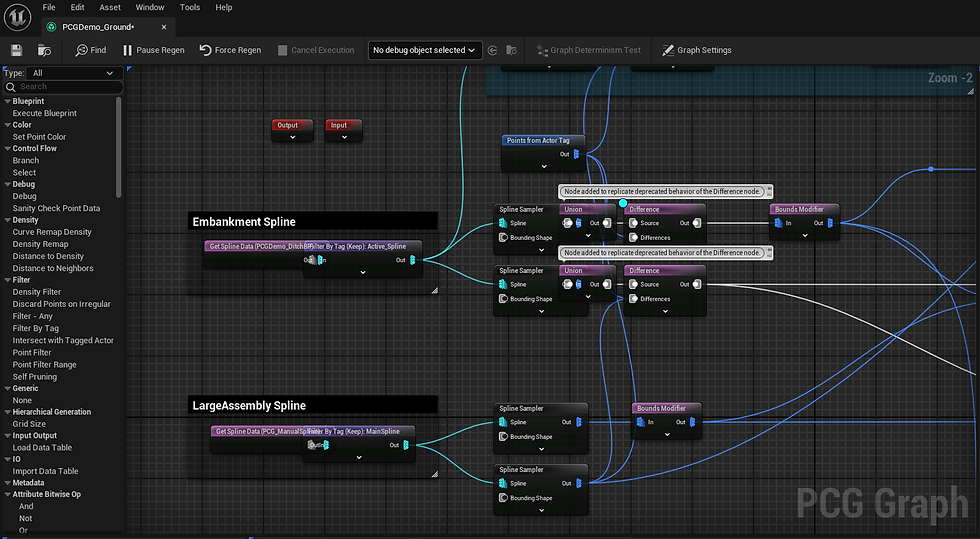The image size is (980, 539).
Task: Open Find in the toolbar
Action: click(x=91, y=50)
